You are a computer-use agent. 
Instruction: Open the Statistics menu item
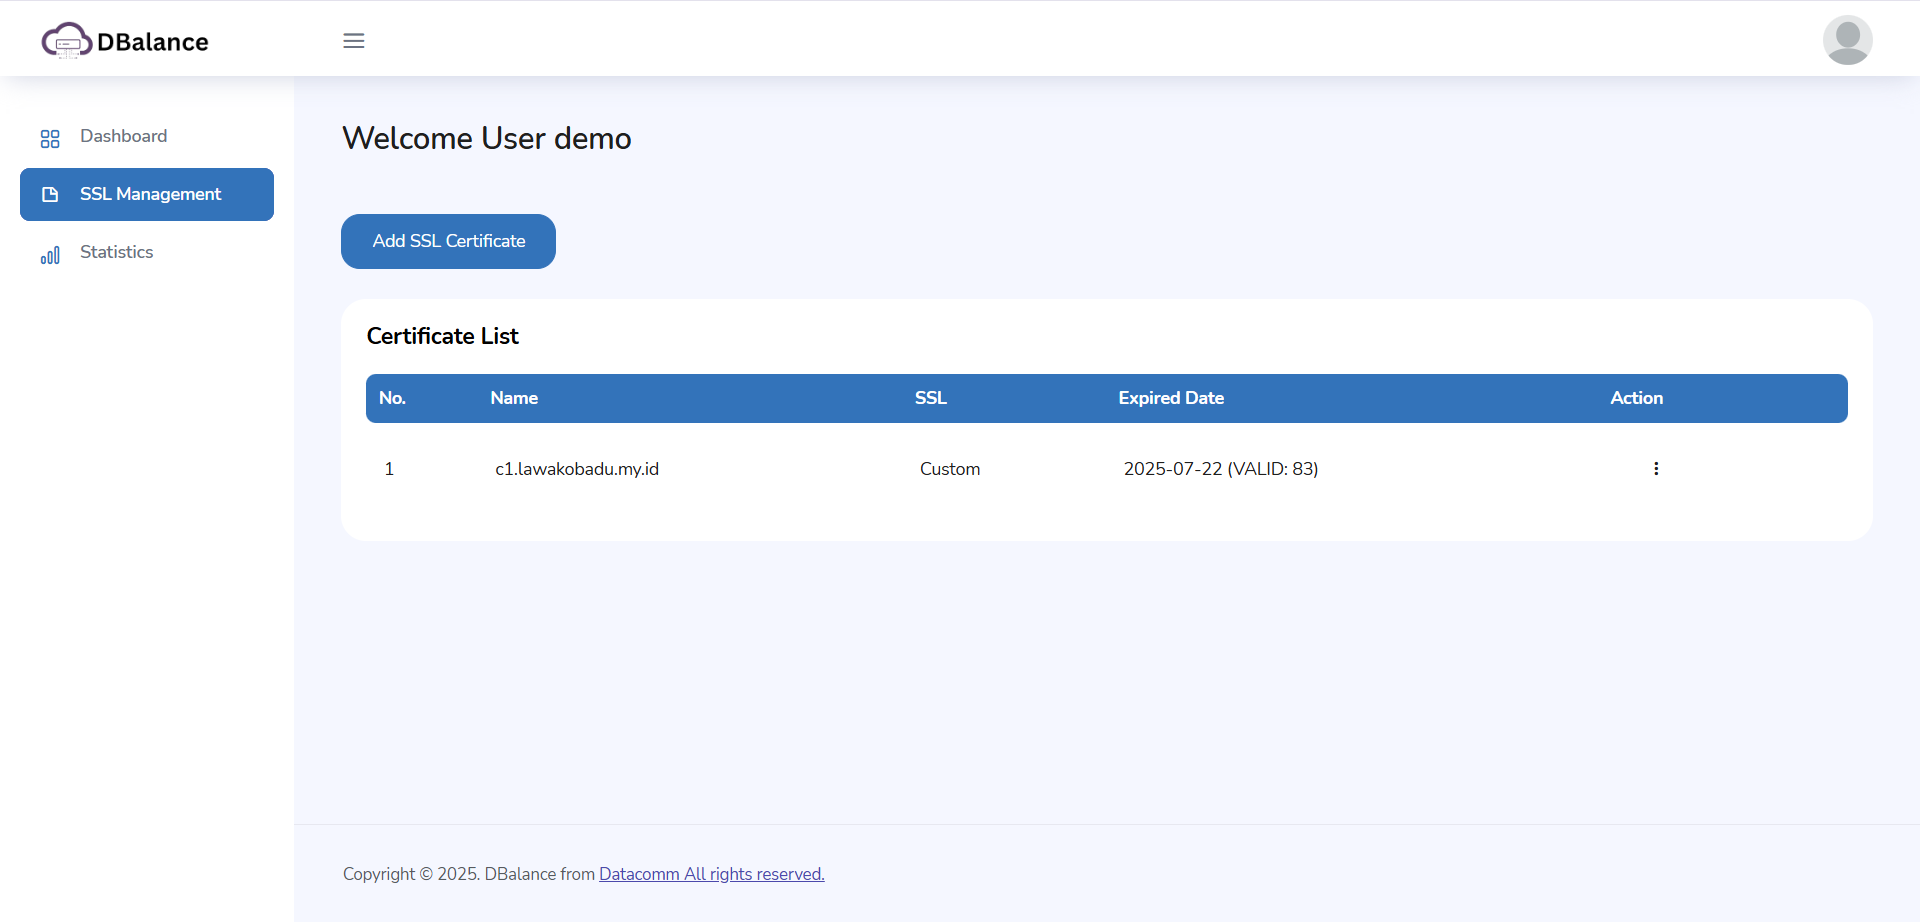point(116,252)
